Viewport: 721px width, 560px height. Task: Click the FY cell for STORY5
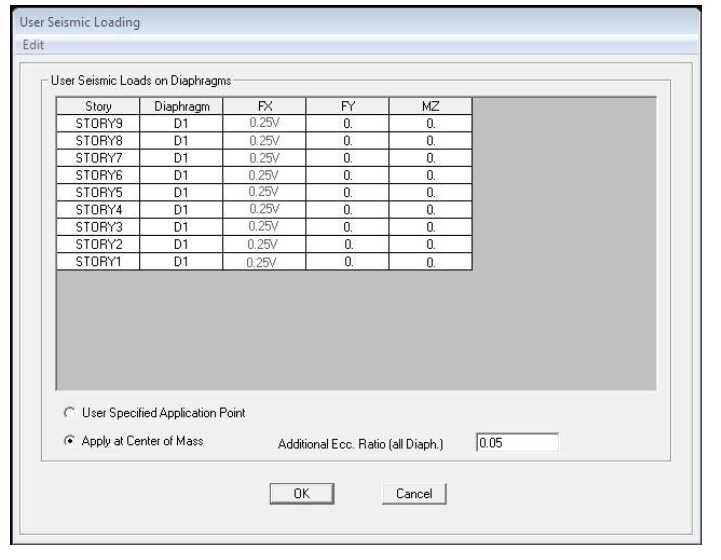click(348, 192)
